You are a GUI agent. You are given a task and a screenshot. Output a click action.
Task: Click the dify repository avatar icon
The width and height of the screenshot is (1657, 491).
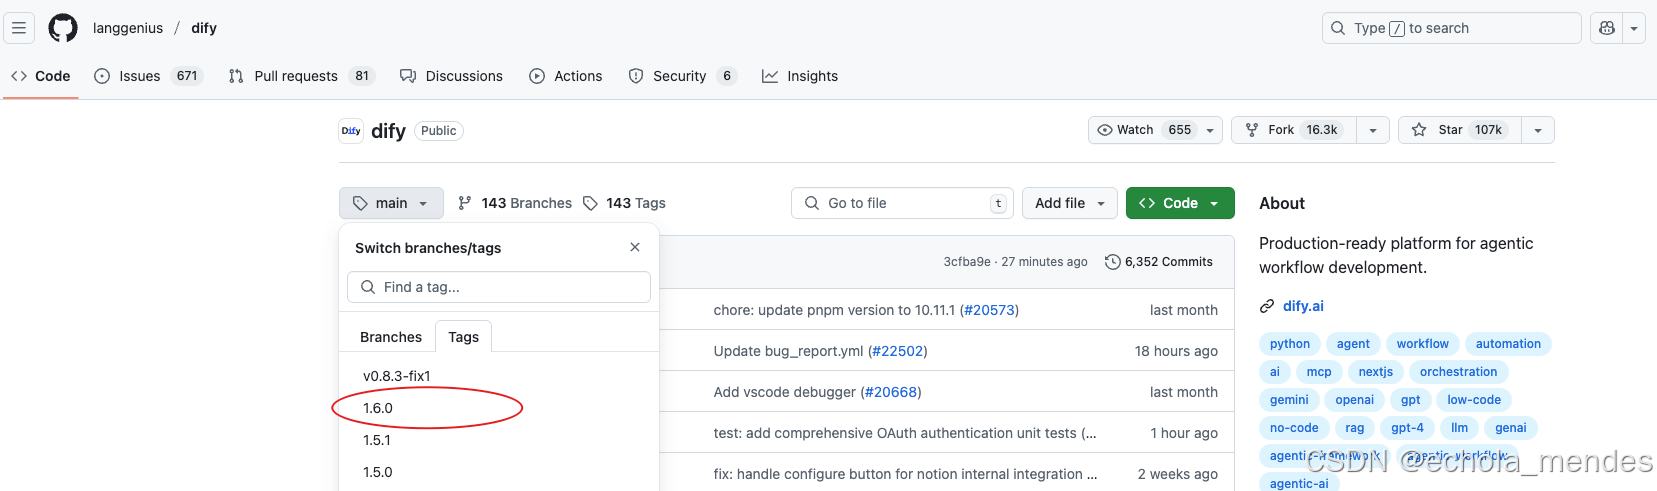click(351, 131)
